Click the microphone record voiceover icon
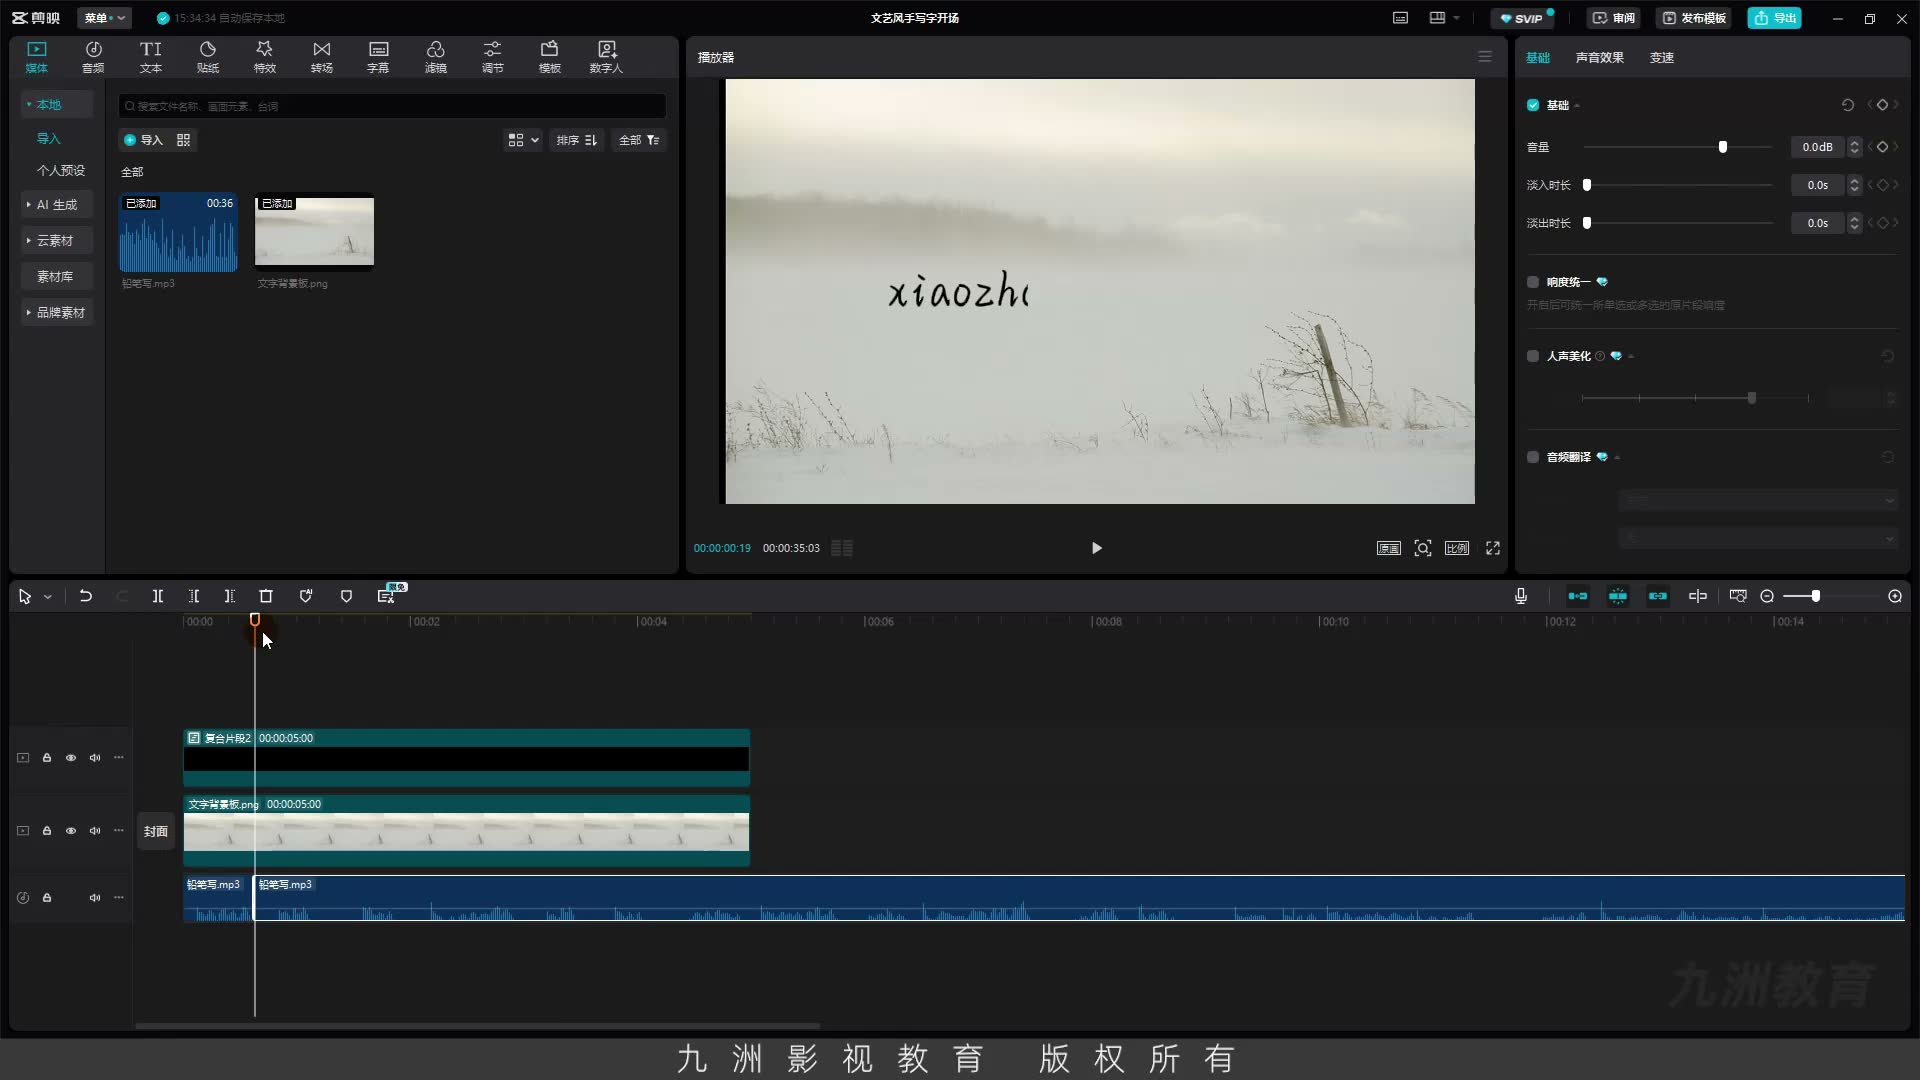The height and width of the screenshot is (1080, 1920). coord(1520,596)
